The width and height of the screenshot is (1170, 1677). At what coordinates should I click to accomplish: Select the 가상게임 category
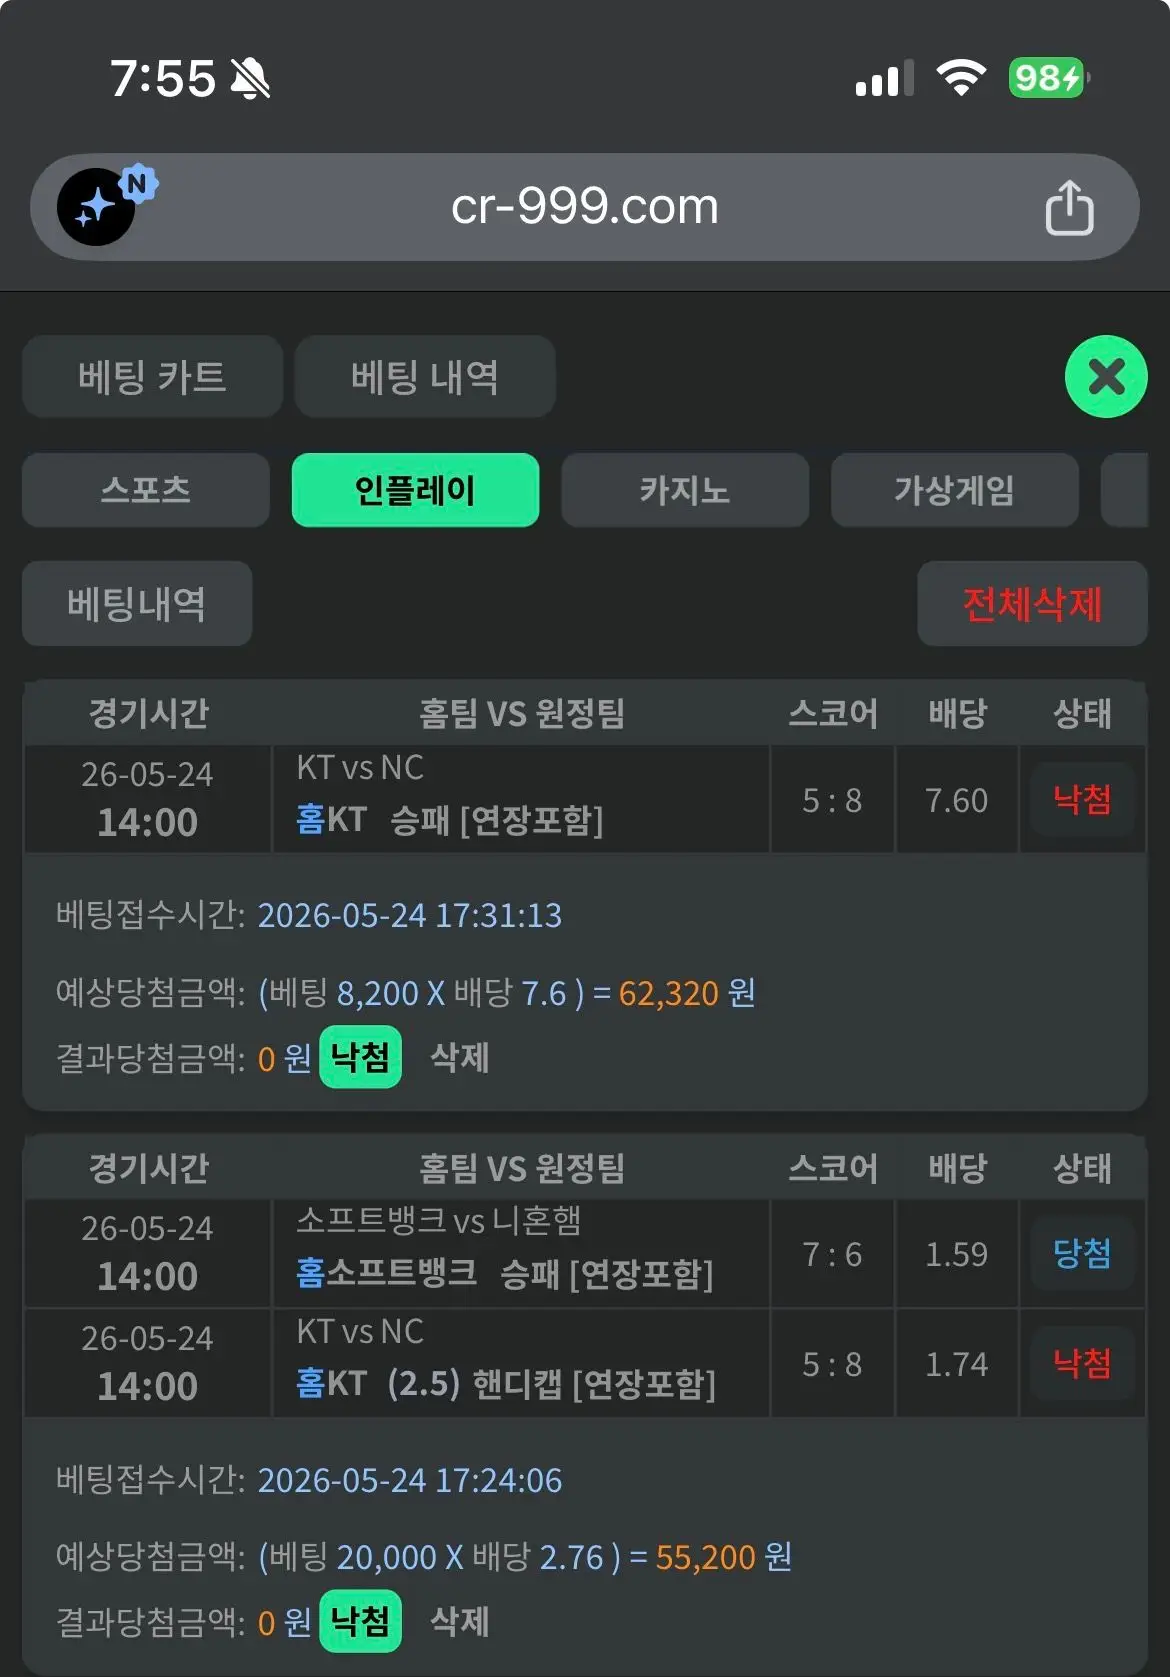pyautogui.click(x=955, y=490)
